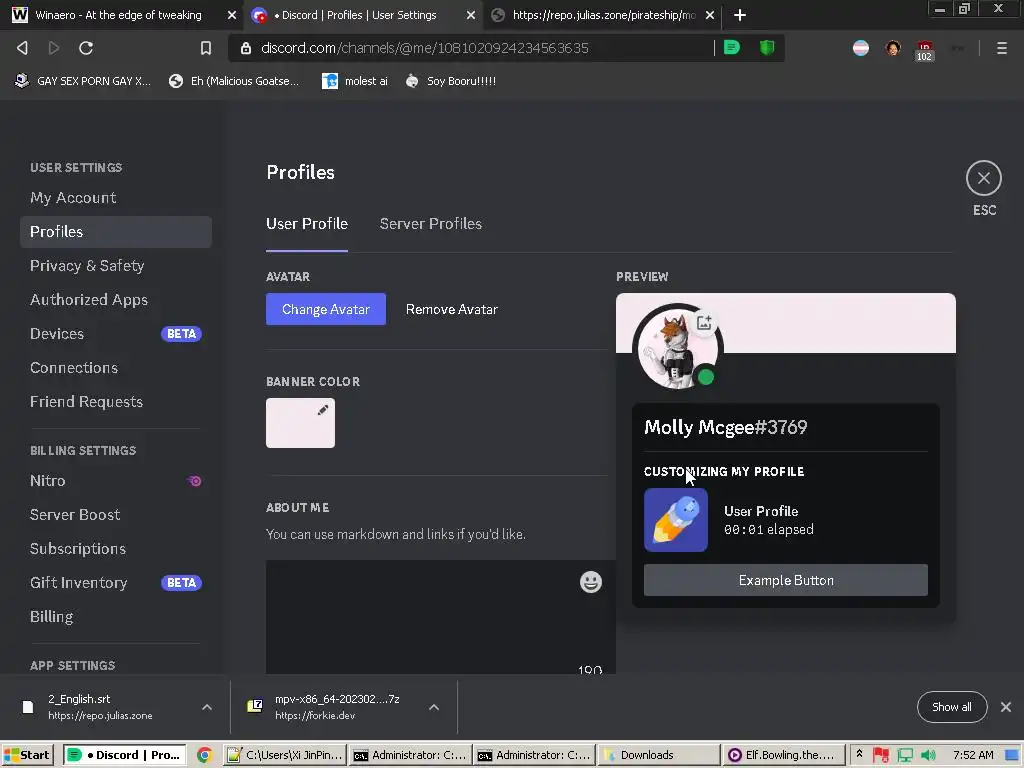Image resolution: width=1024 pixels, height=768 pixels.
Task: Click into the About Me text box
Action: pos(441,616)
